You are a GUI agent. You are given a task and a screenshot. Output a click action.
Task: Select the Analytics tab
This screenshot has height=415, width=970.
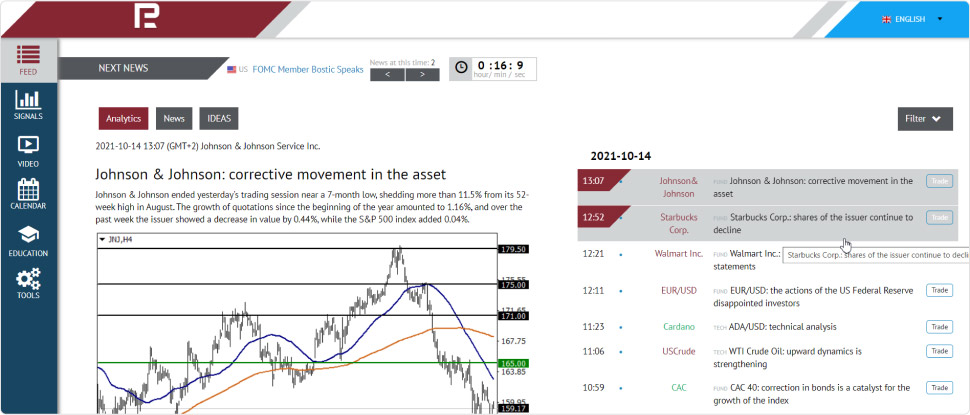(123, 119)
